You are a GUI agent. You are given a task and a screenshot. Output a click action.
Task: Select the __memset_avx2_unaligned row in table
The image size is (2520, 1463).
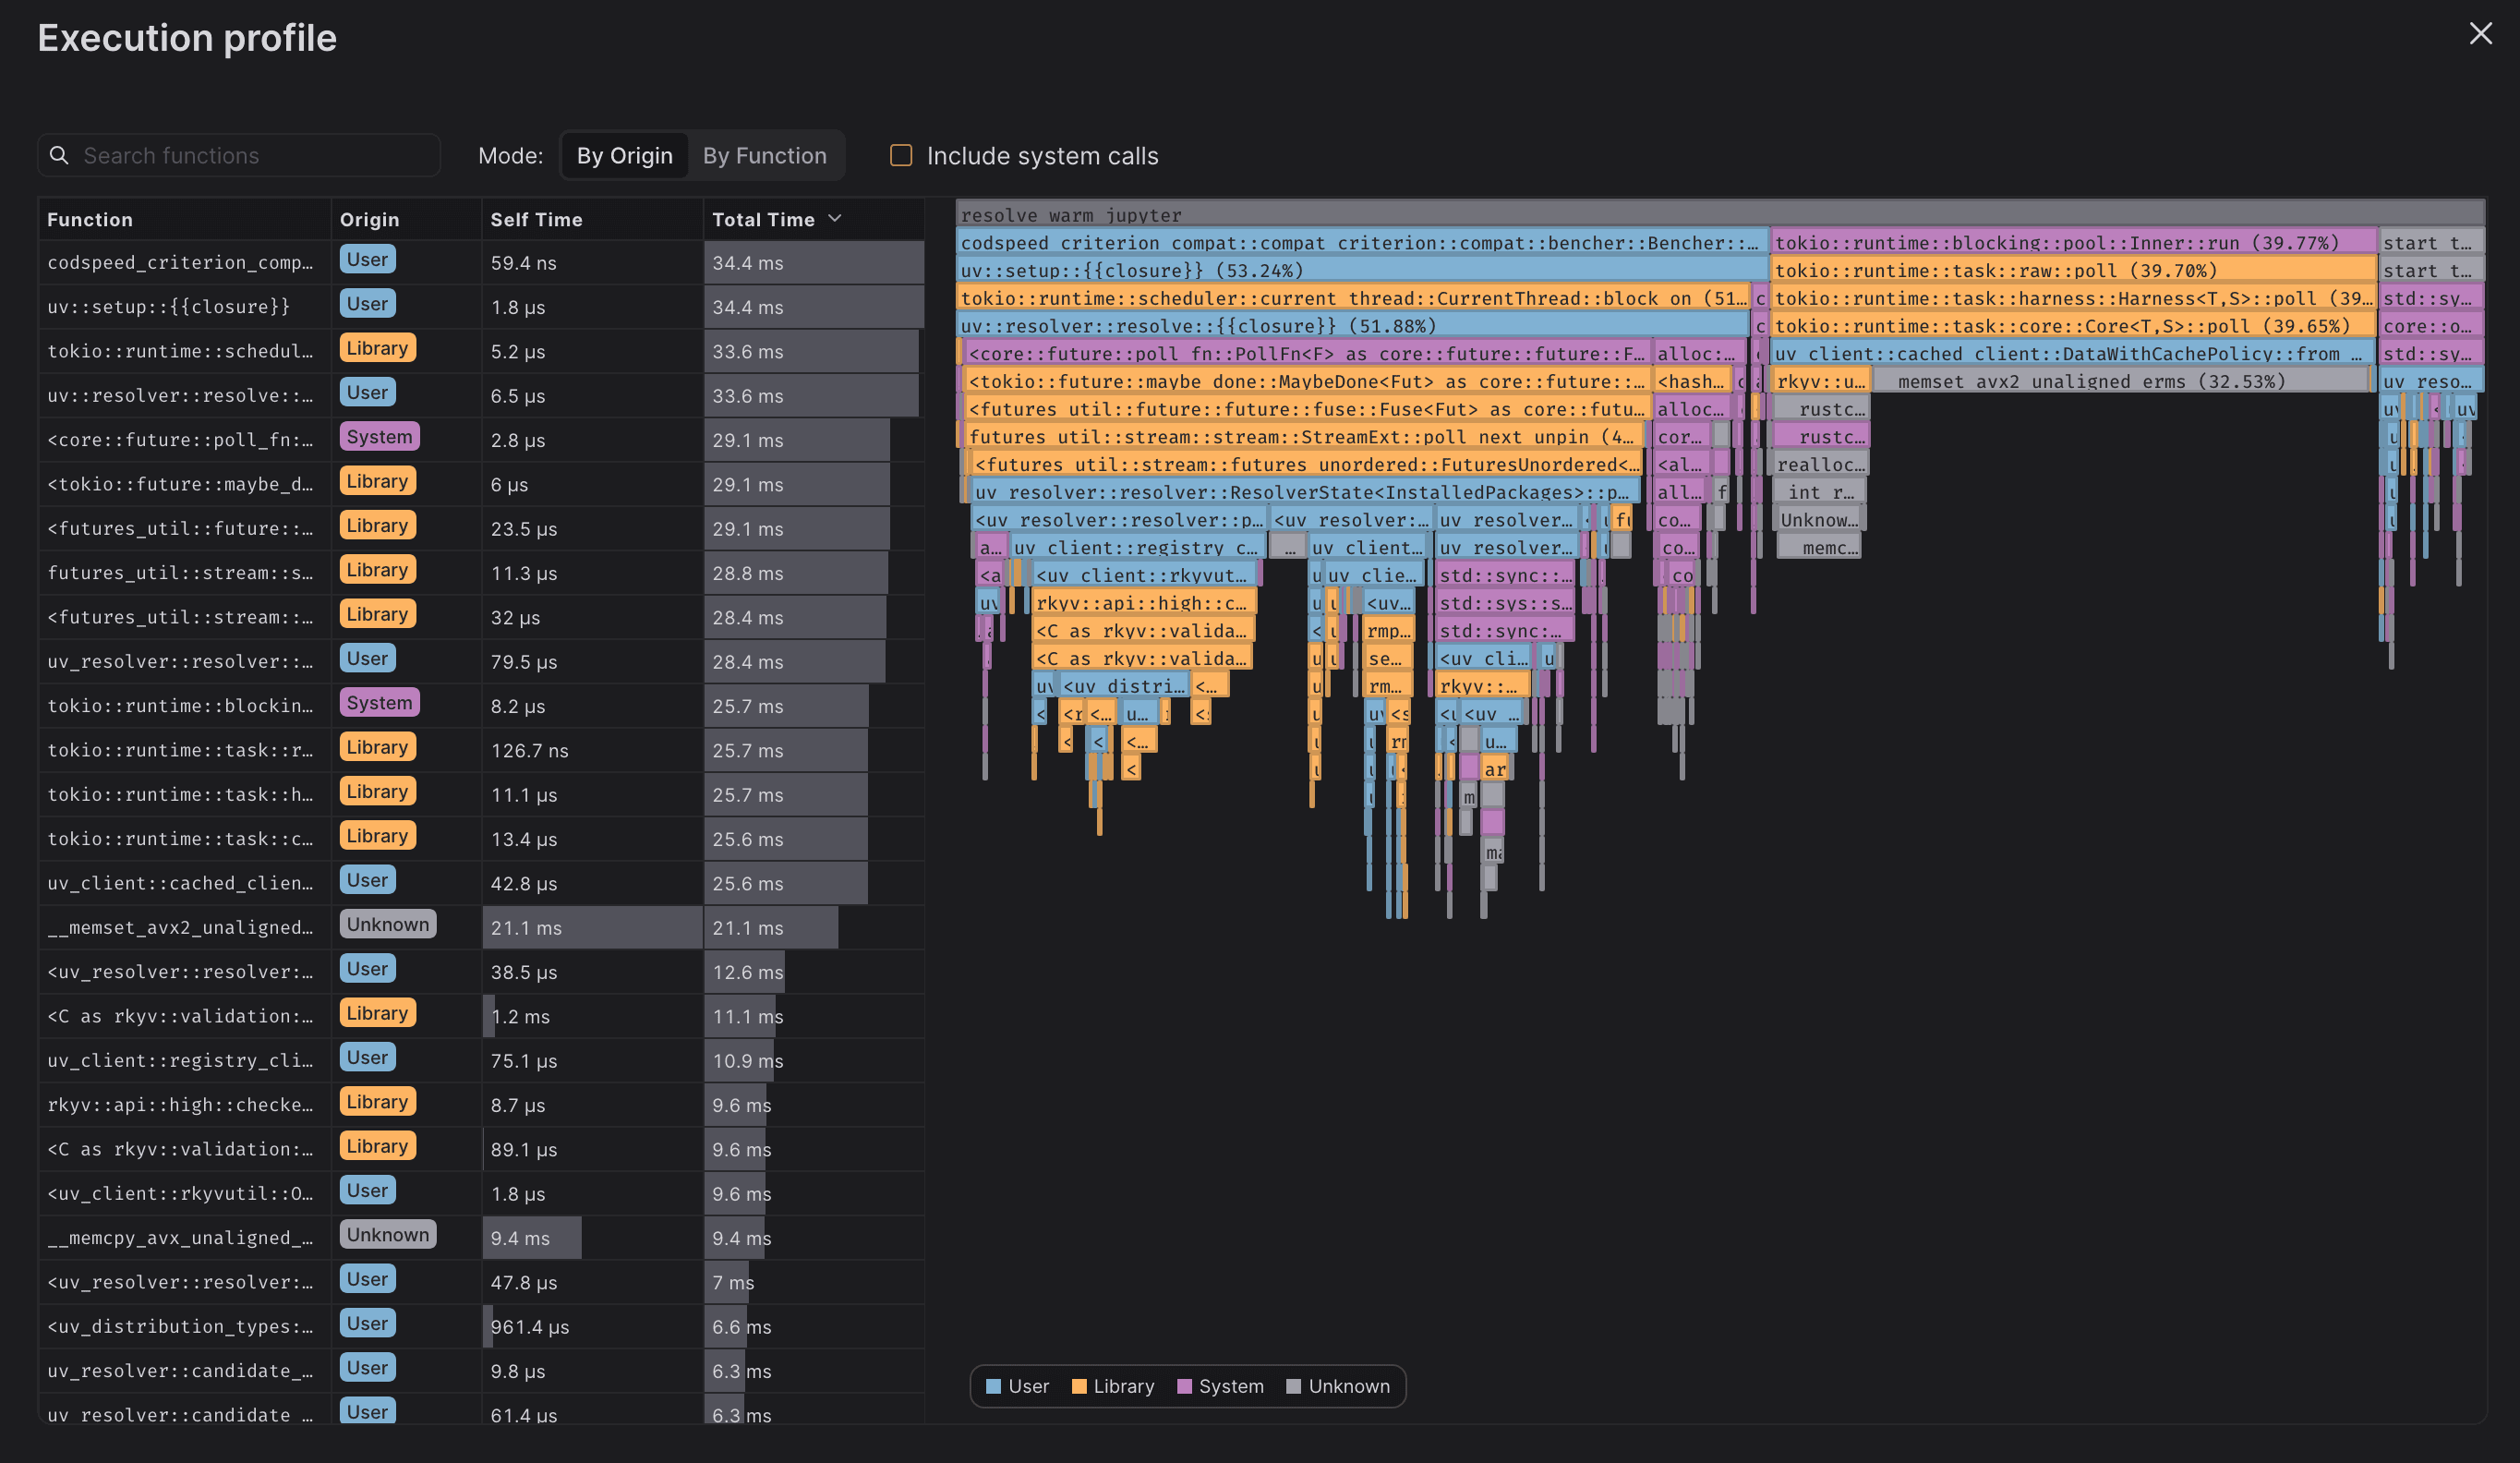180,928
